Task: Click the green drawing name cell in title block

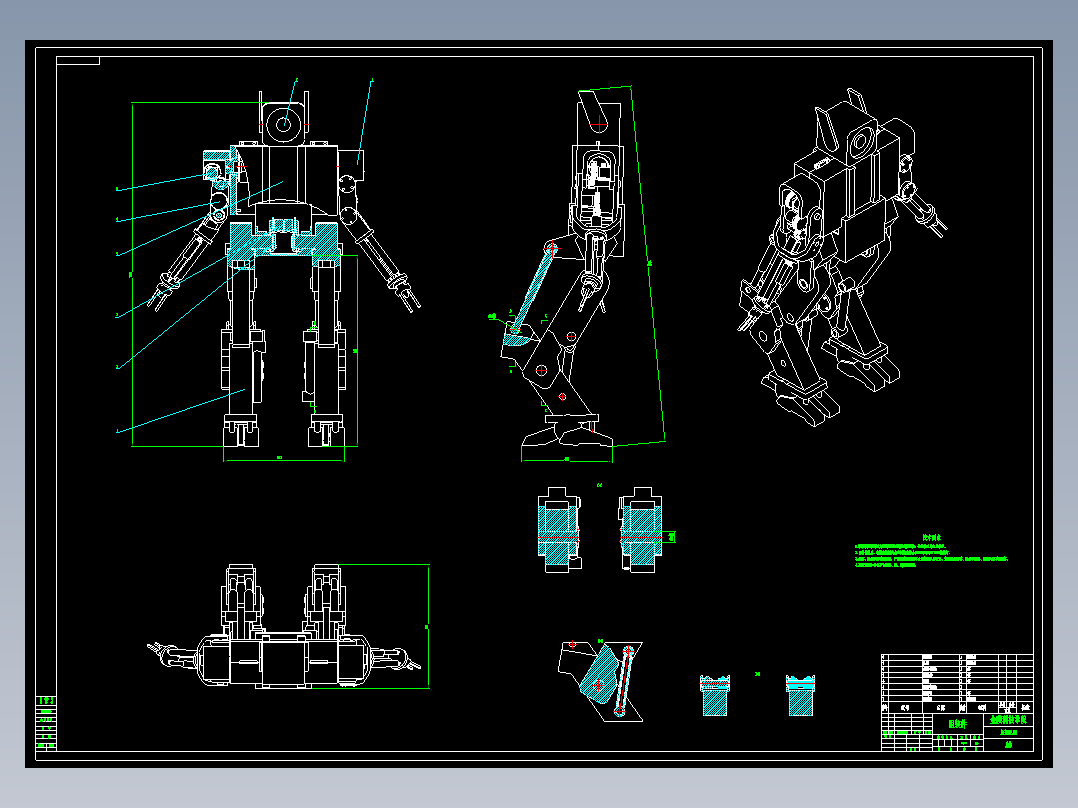Action: pos(958,724)
